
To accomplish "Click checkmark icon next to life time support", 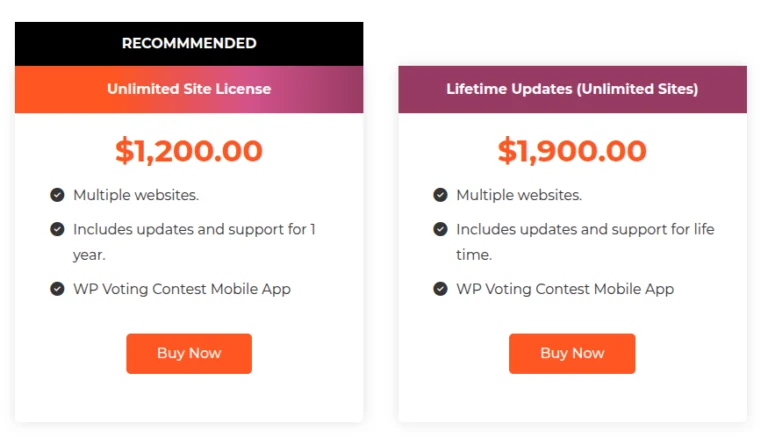I will tap(440, 229).
